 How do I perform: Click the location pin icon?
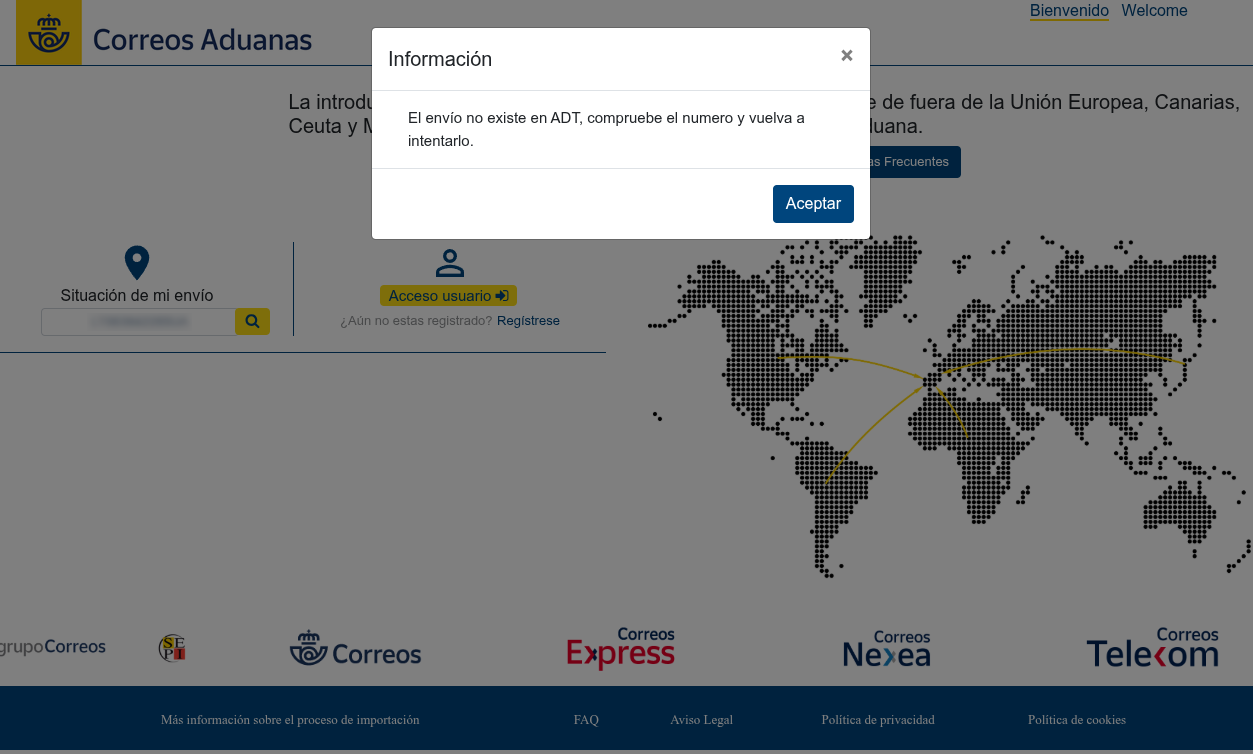137,263
